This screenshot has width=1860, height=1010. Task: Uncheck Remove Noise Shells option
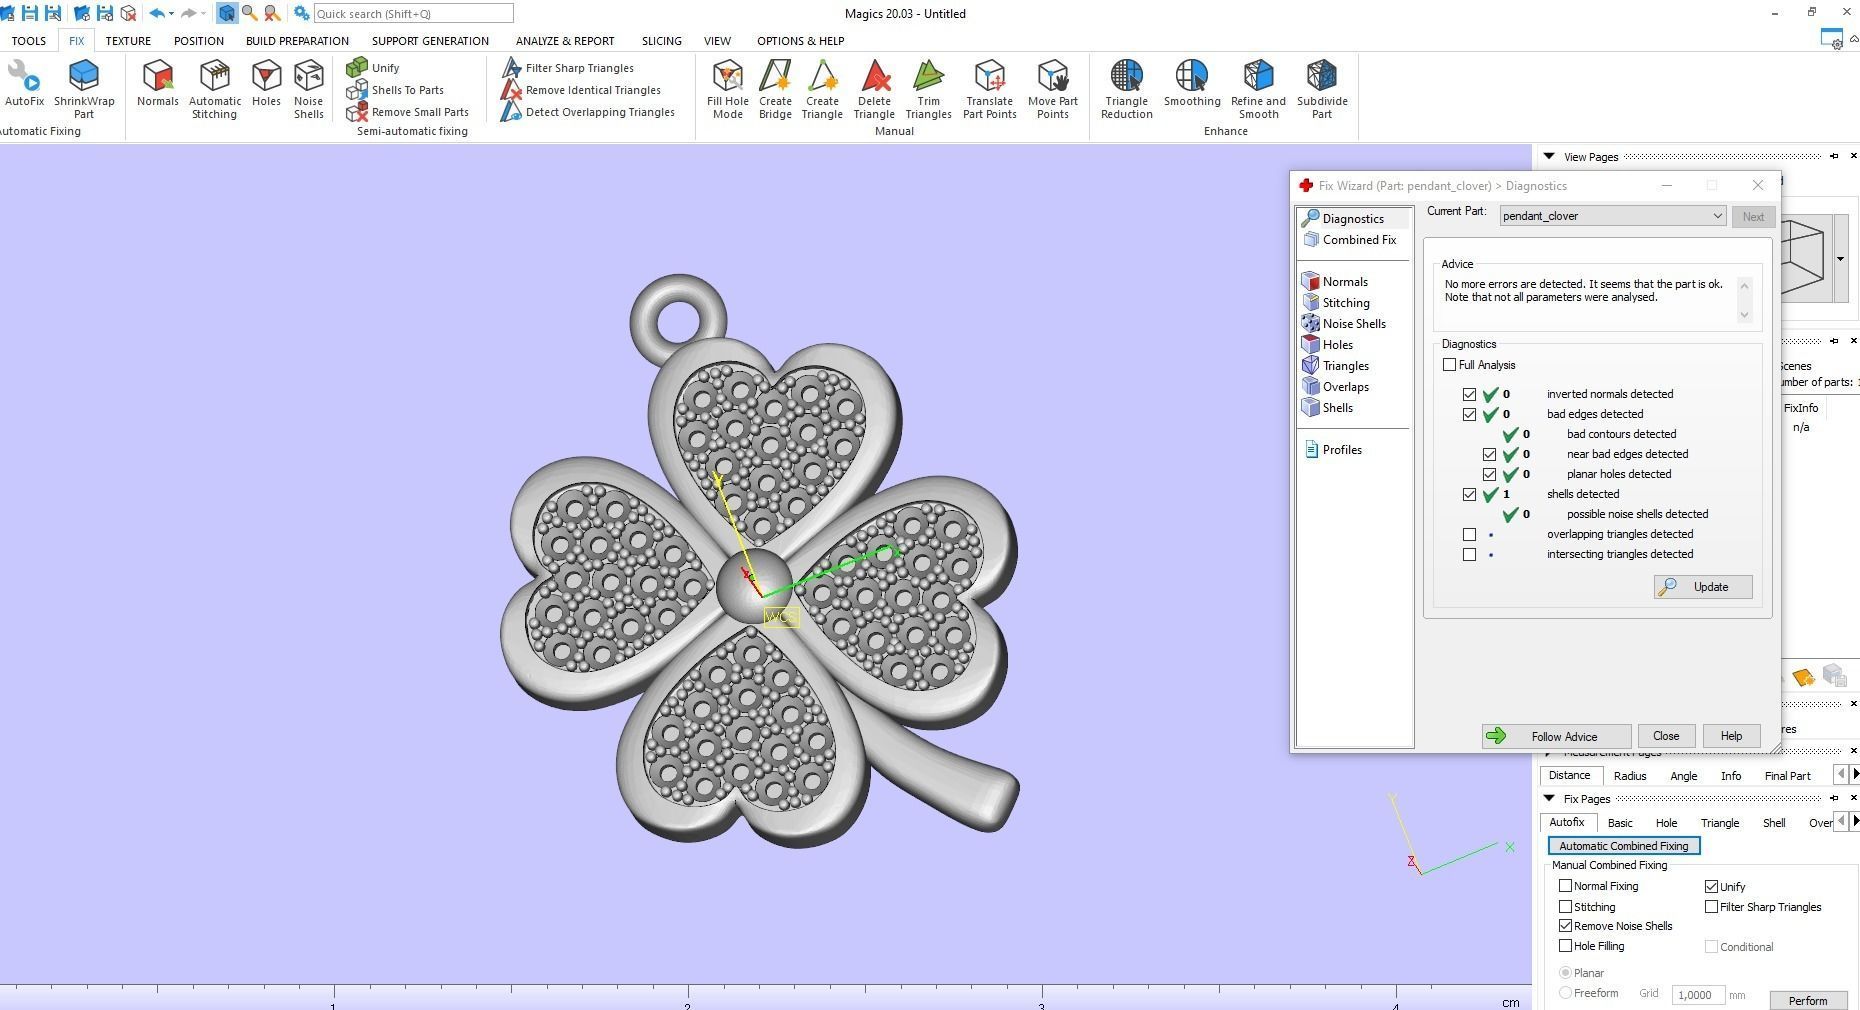[x=1565, y=926]
